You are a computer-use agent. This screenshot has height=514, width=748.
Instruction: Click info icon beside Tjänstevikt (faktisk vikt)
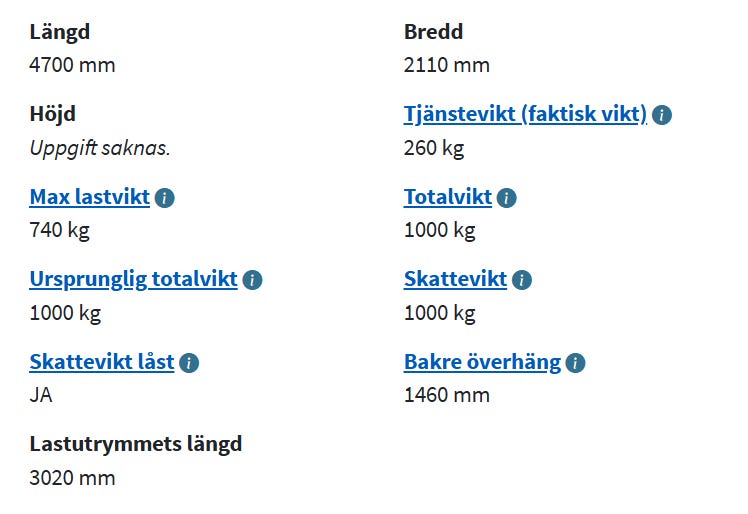pyautogui.click(x=662, y=115)
